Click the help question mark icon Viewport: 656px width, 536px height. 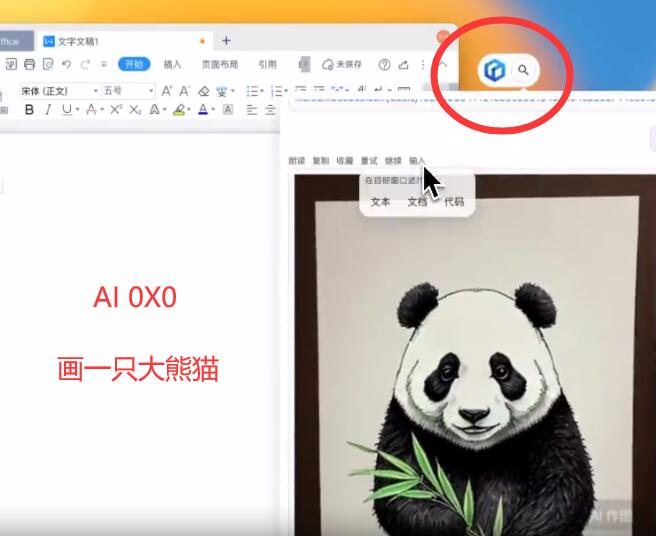(384, 65)
